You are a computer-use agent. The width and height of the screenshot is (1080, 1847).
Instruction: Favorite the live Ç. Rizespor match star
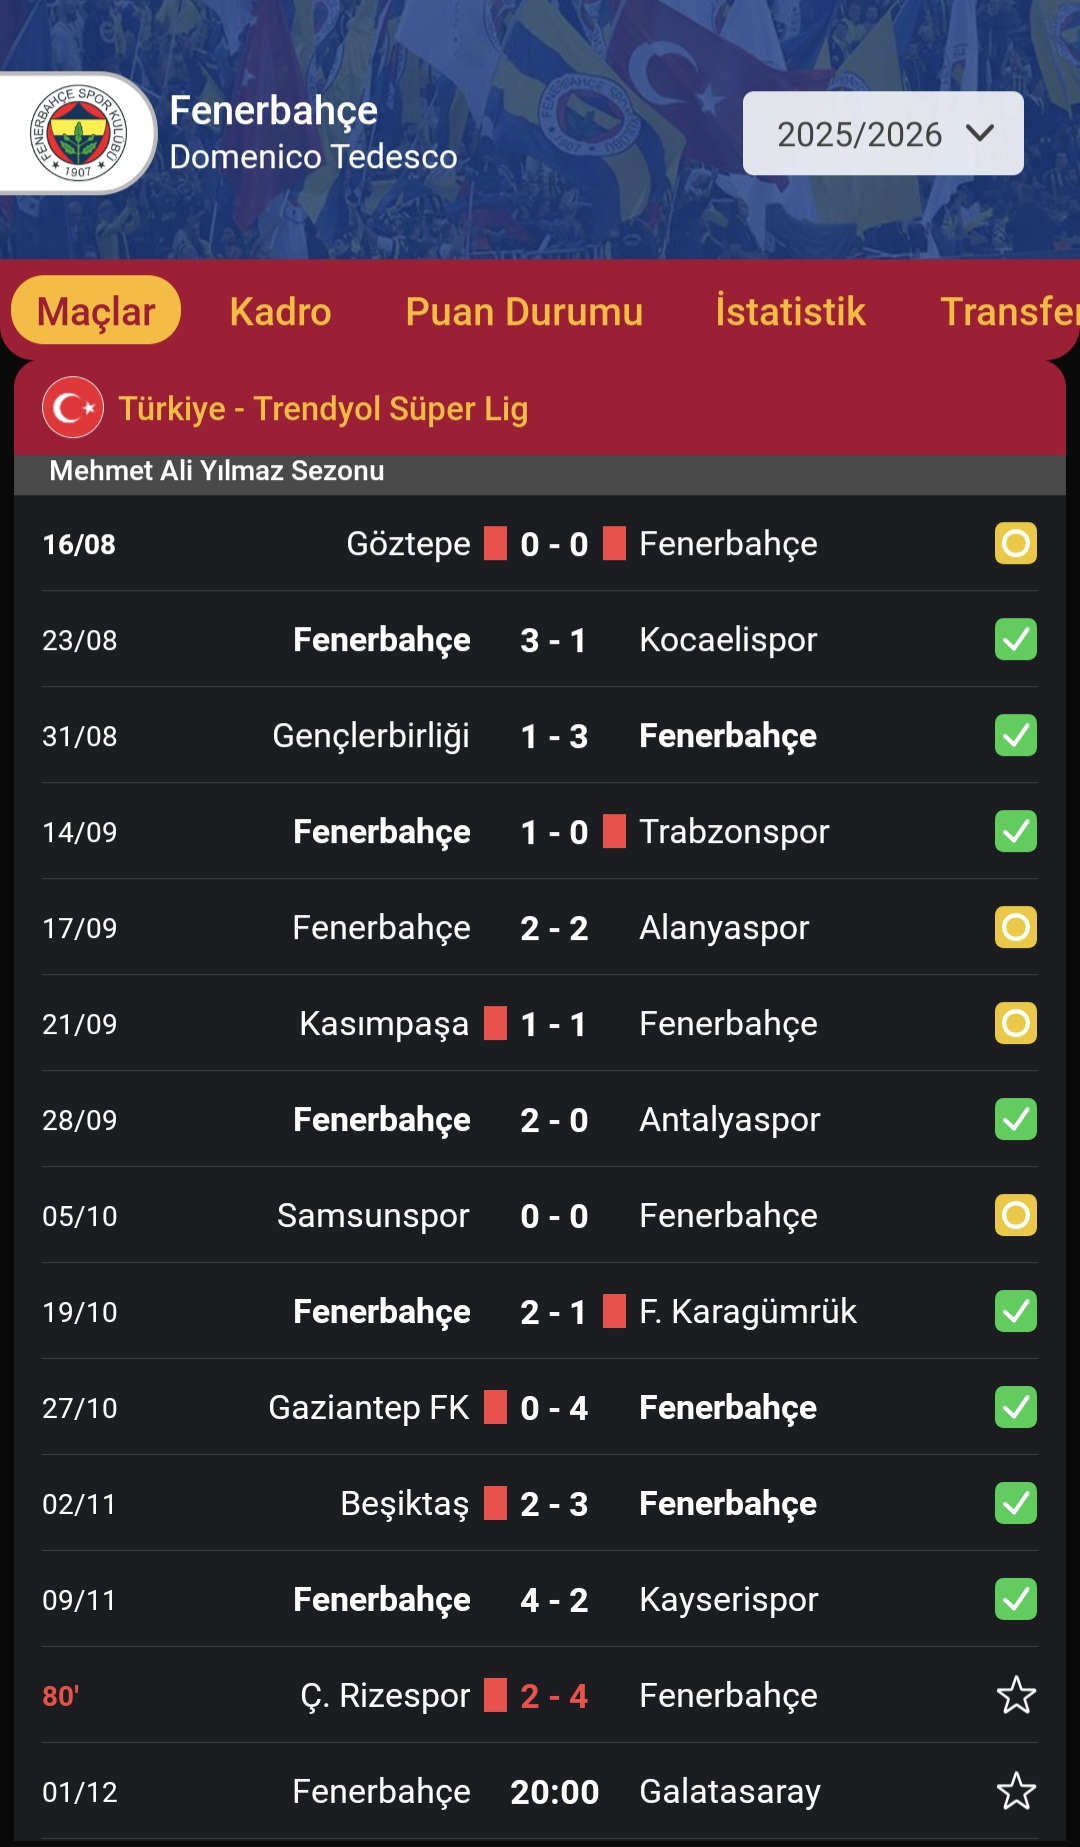pyautogui.click(x=1016, y=1696)
